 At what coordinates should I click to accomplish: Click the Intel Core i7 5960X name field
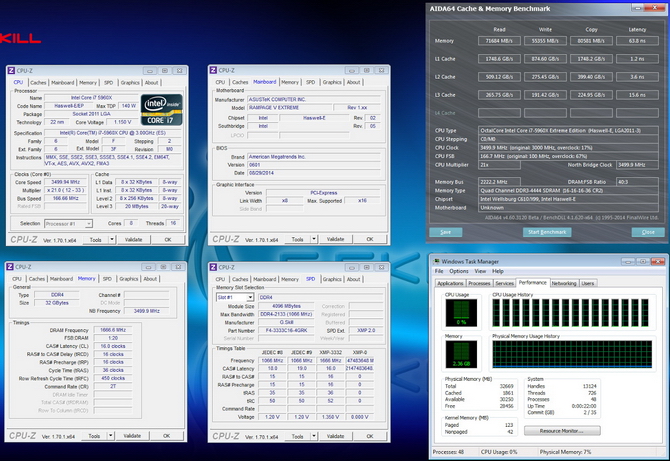tap(91, 98)
